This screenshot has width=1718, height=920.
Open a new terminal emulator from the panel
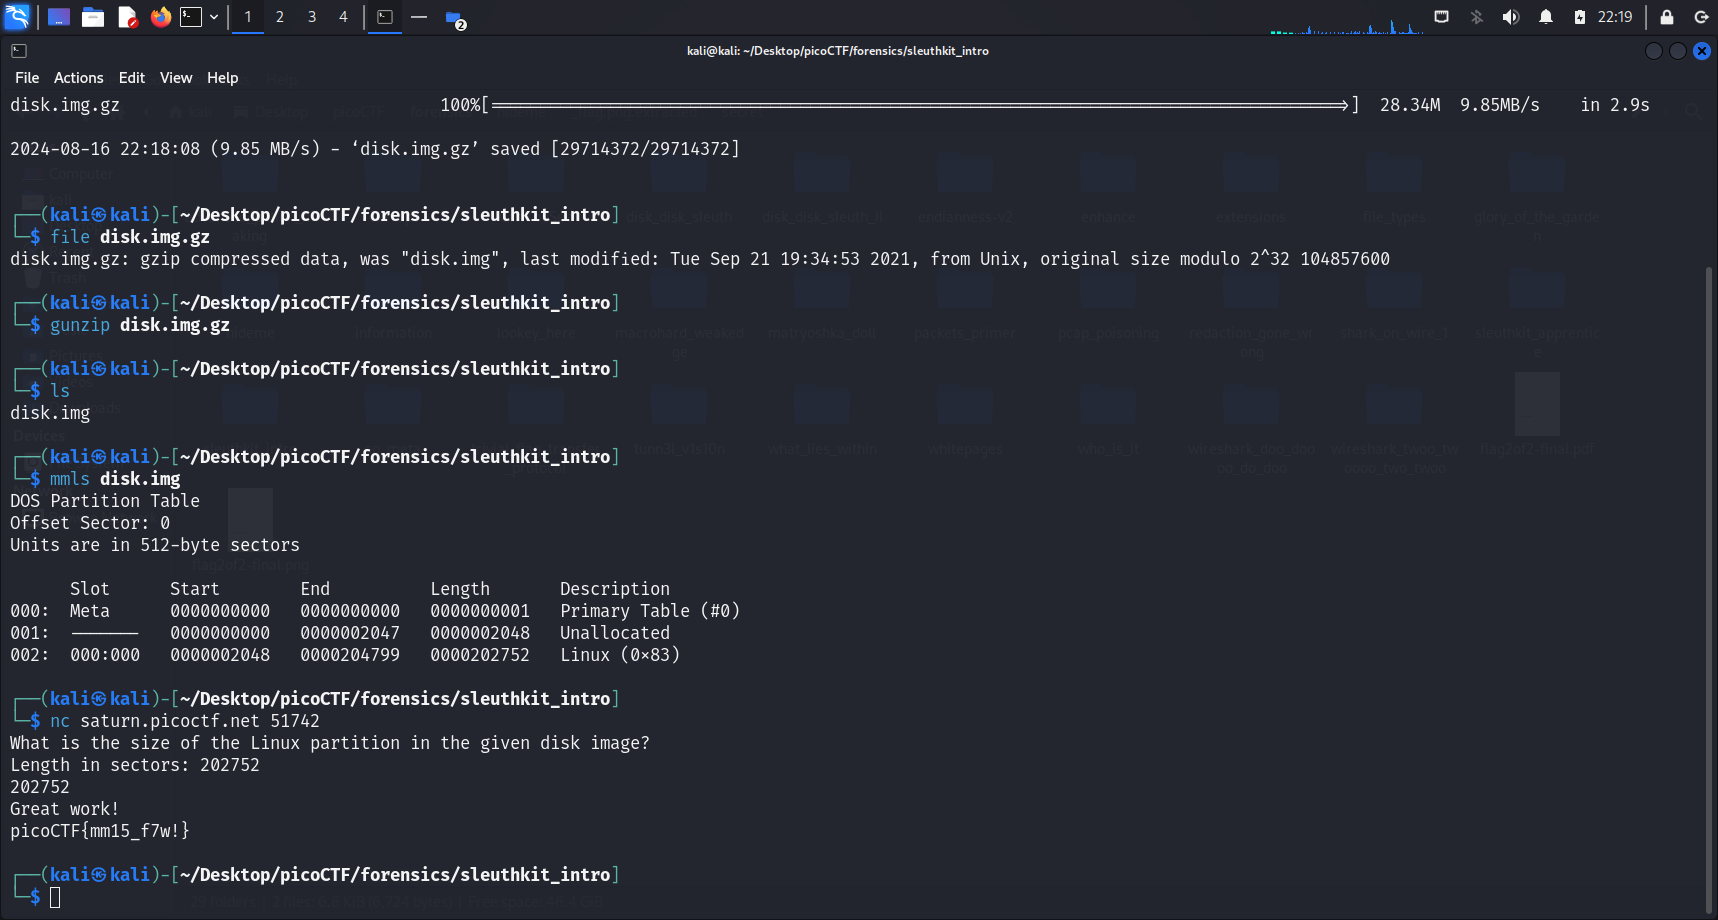pos(191,17)
